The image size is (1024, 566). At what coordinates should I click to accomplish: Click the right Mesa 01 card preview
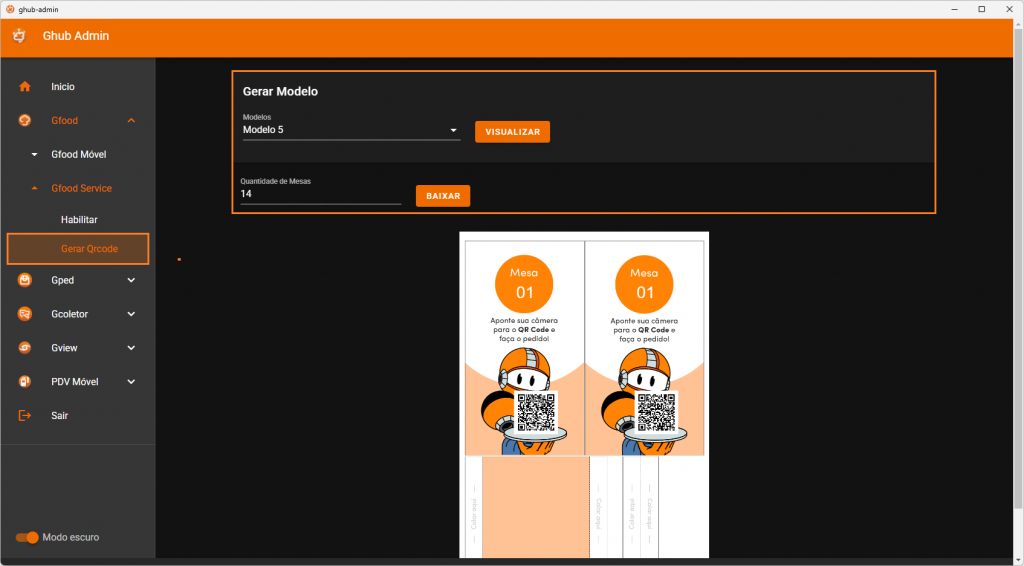(645, 348)
